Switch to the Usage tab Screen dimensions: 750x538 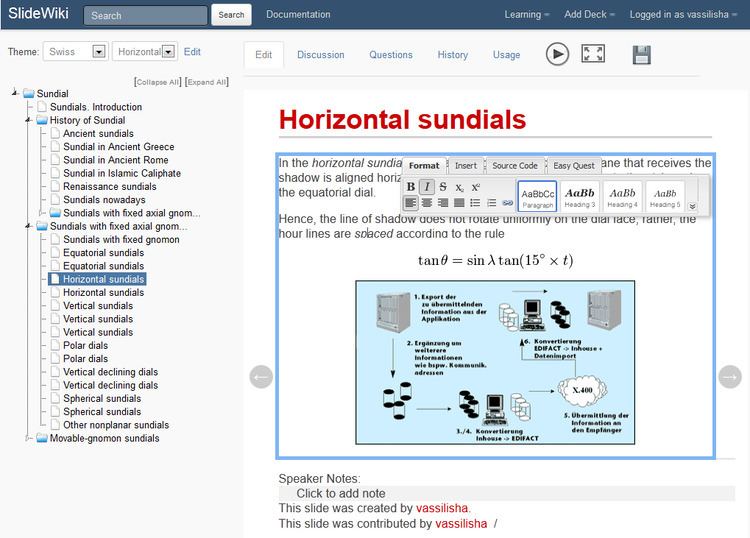click(x=507, y=55)
